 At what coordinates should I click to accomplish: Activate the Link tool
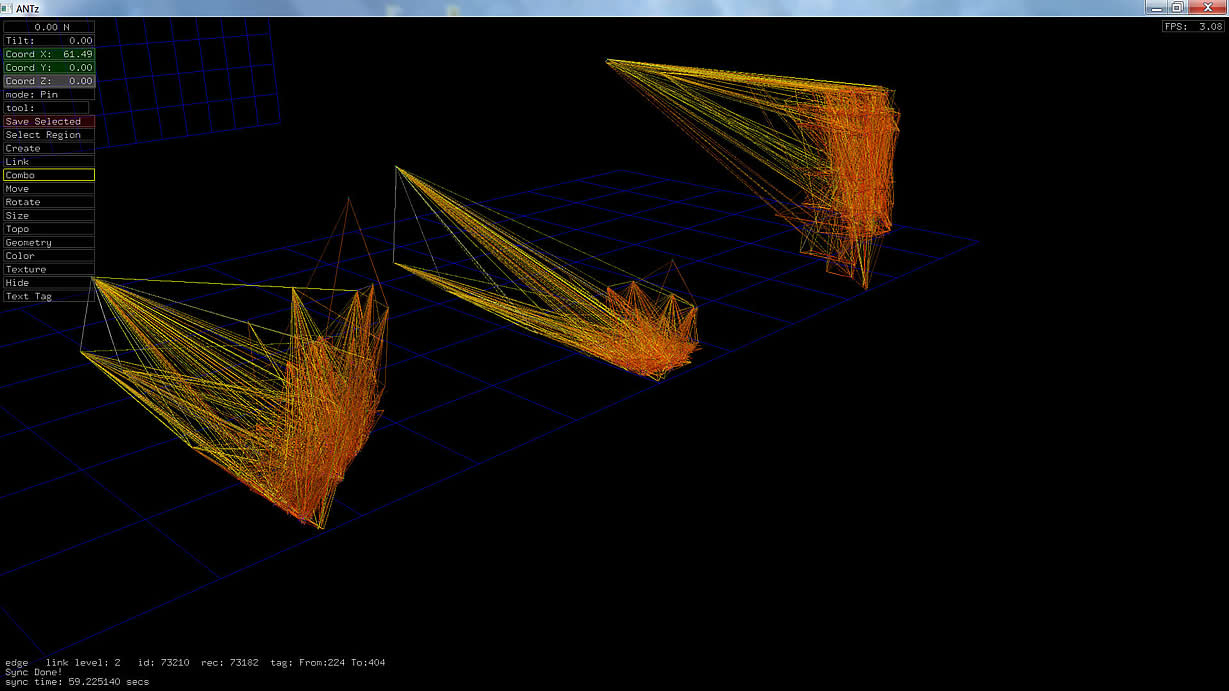[x=49, y=162]
